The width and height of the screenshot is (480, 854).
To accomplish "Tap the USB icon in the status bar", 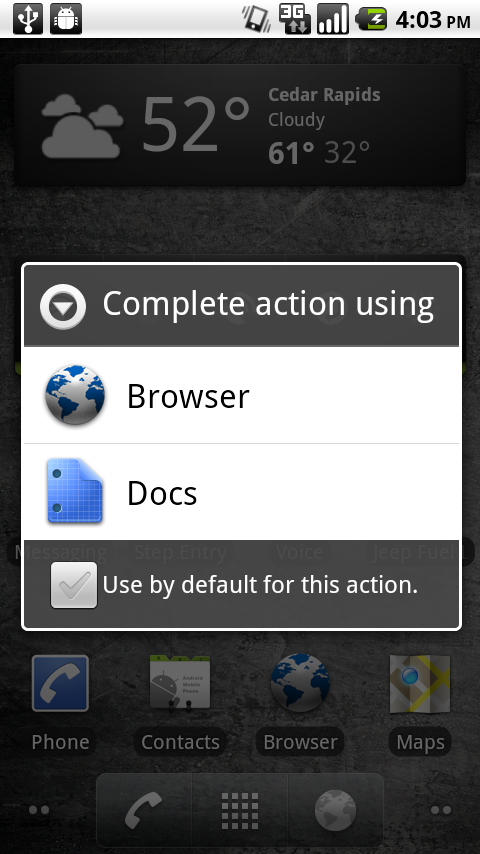I will pos(27,19).
